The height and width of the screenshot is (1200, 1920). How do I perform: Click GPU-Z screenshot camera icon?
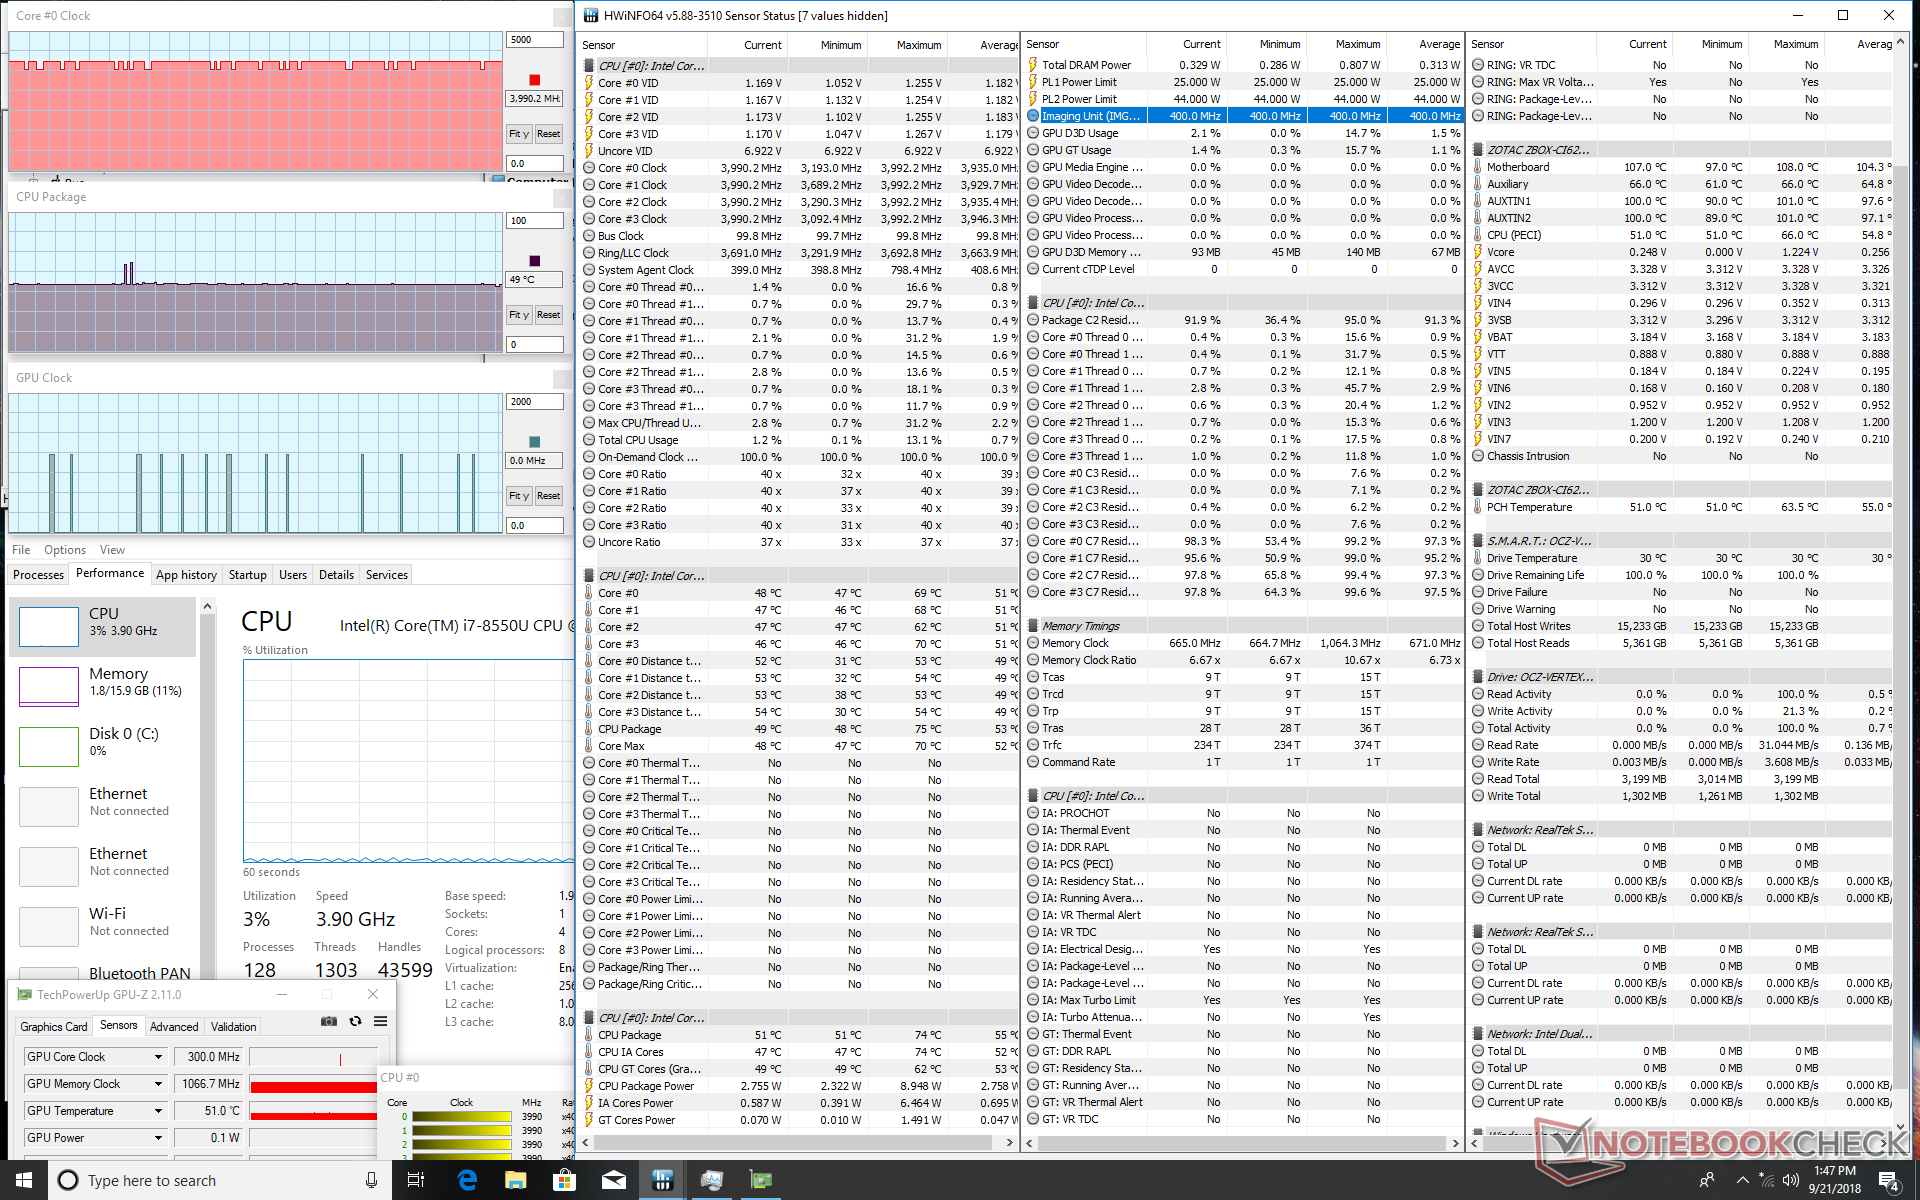(328, 1021)
